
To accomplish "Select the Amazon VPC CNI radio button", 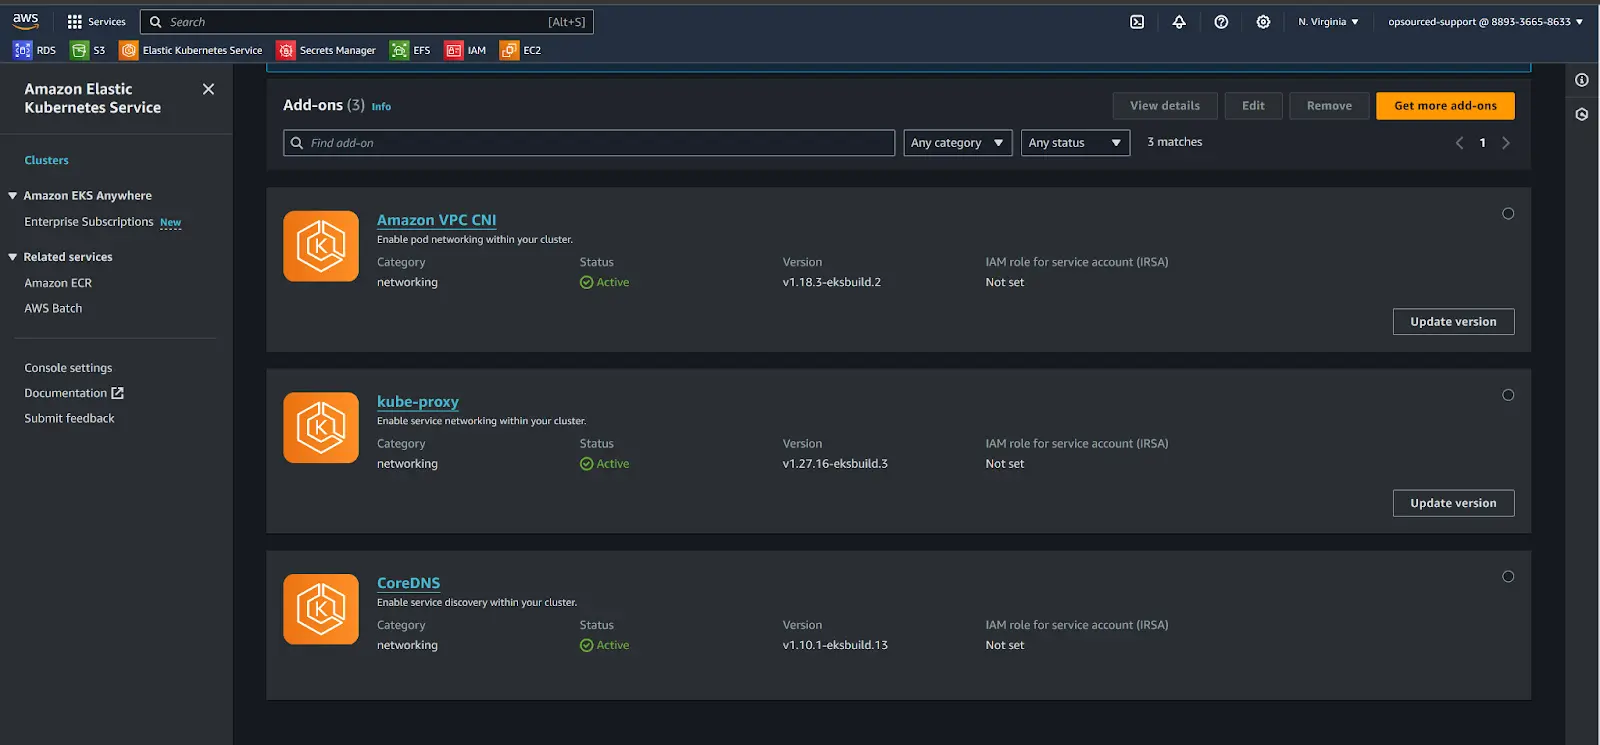I will (x=1508, y=213).
